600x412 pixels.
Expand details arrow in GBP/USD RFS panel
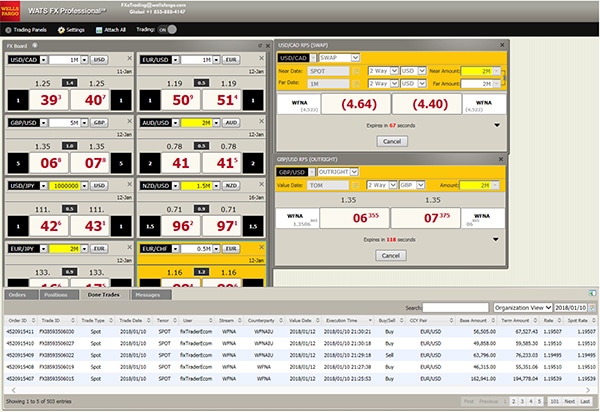496,239
